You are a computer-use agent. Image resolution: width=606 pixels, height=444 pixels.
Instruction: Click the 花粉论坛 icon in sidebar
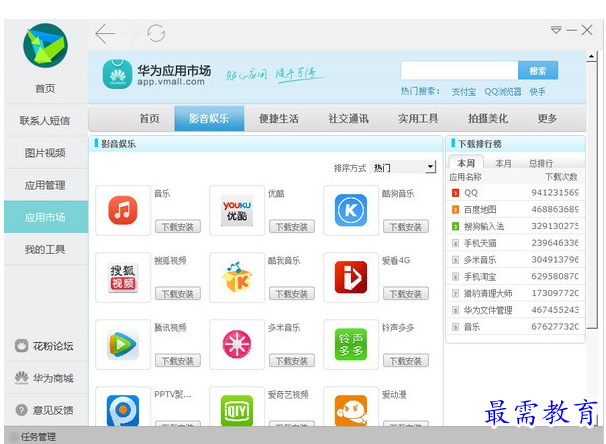pos(22,346)
